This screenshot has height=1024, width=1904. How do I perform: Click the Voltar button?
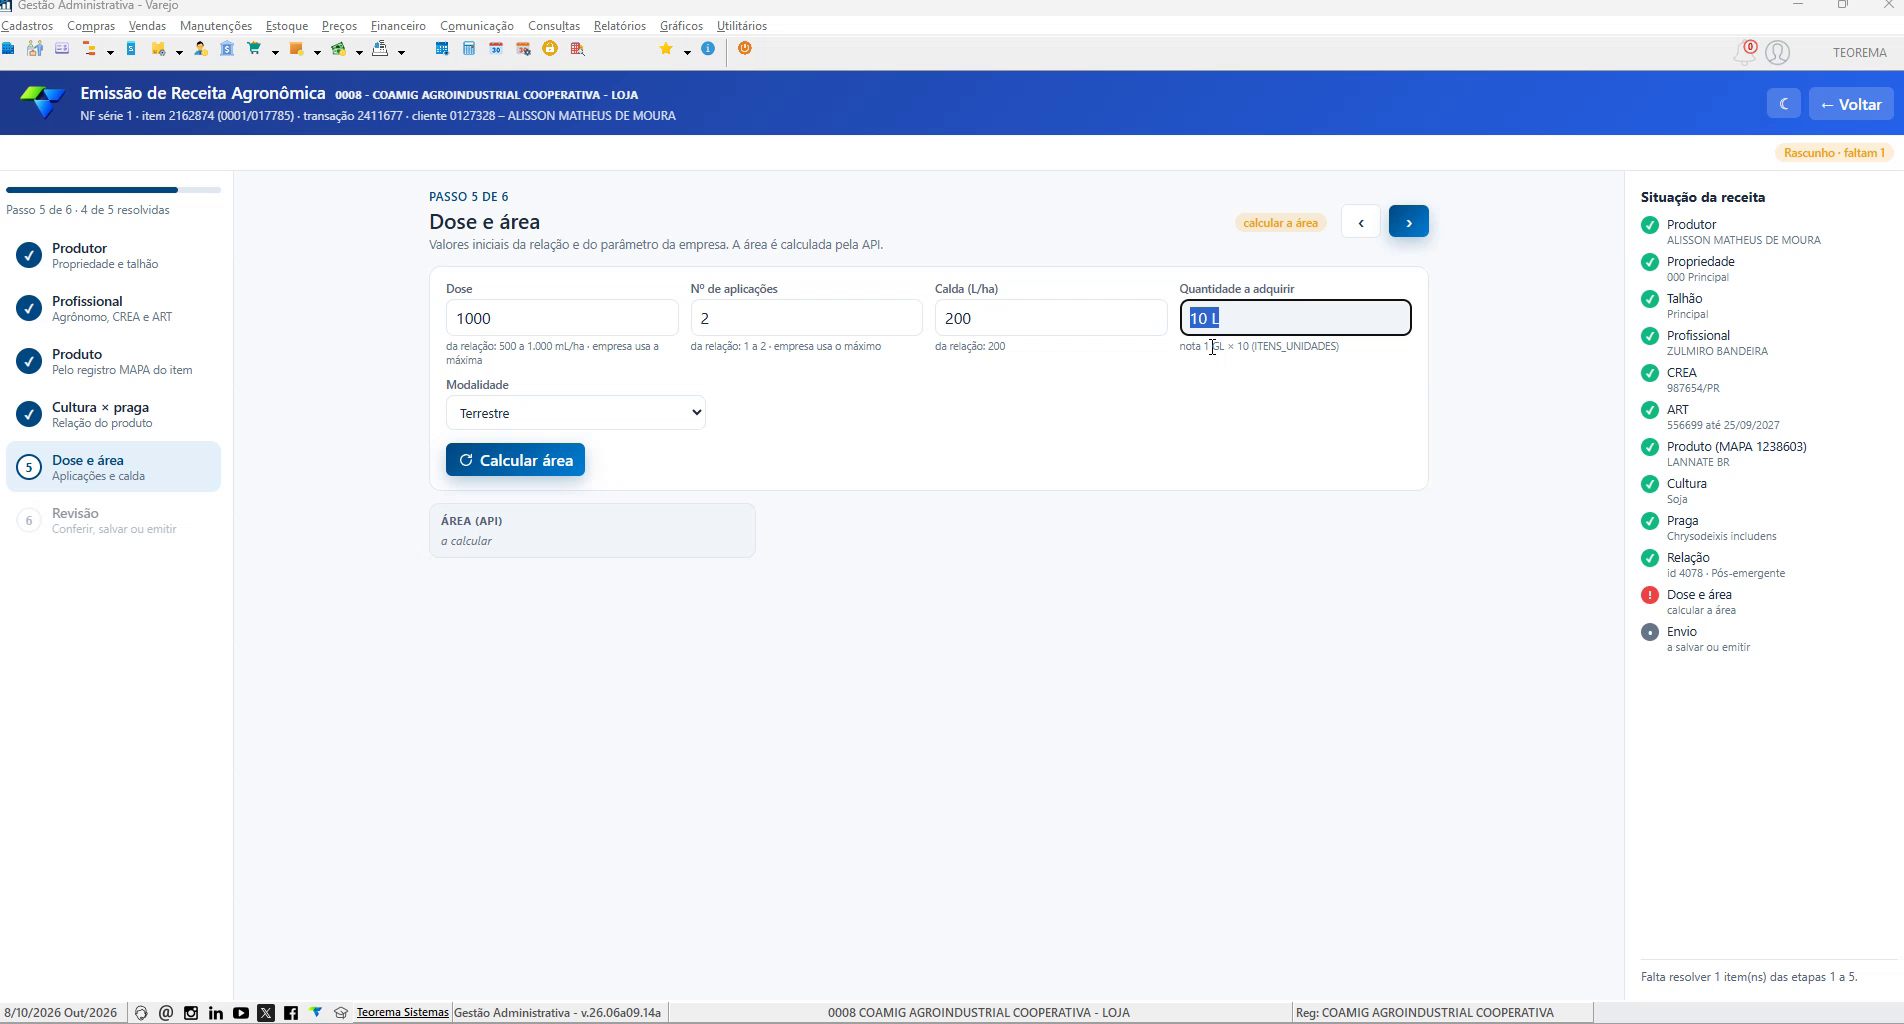click(x=1851, y=104)
